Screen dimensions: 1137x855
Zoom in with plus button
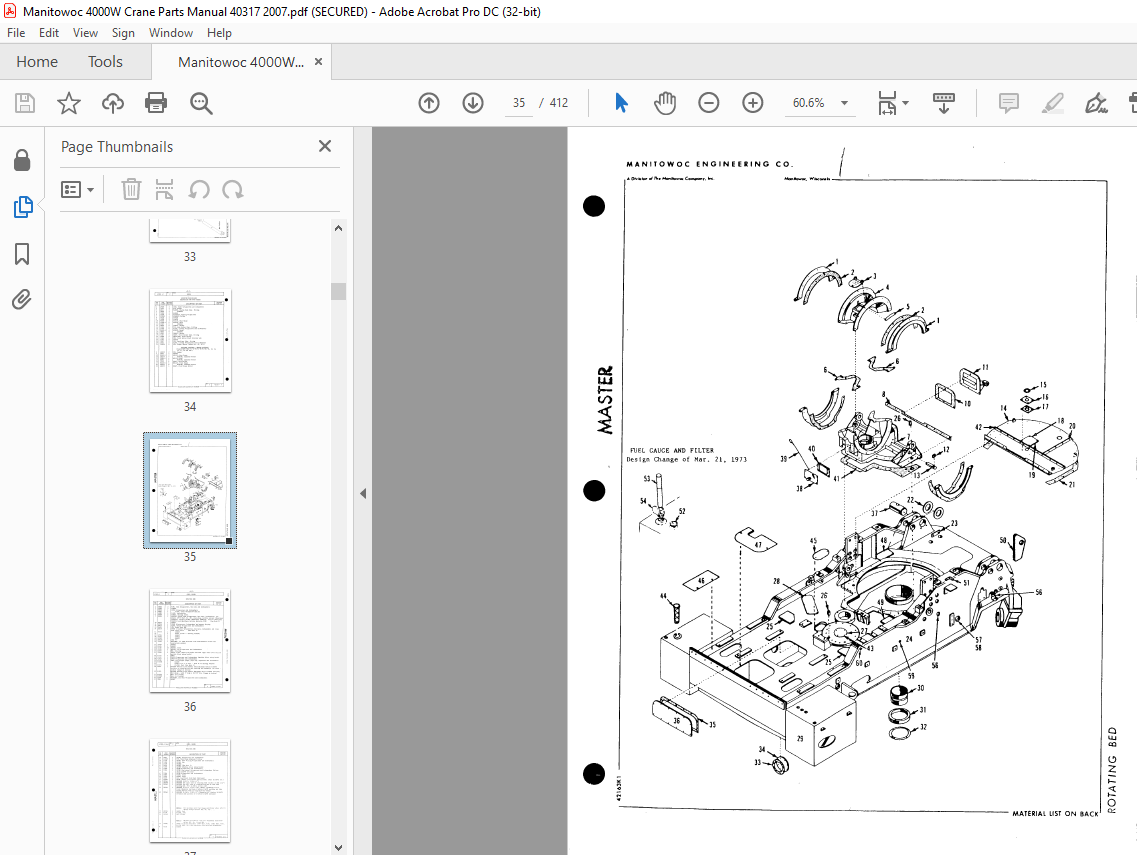pyautogui.click(x=753, y=103)
